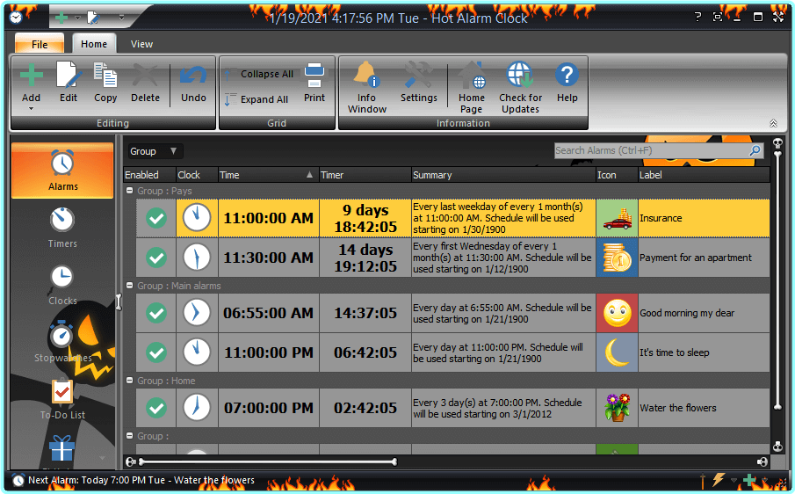
Task: Click the Timer column header
Action: coord(365,175)
